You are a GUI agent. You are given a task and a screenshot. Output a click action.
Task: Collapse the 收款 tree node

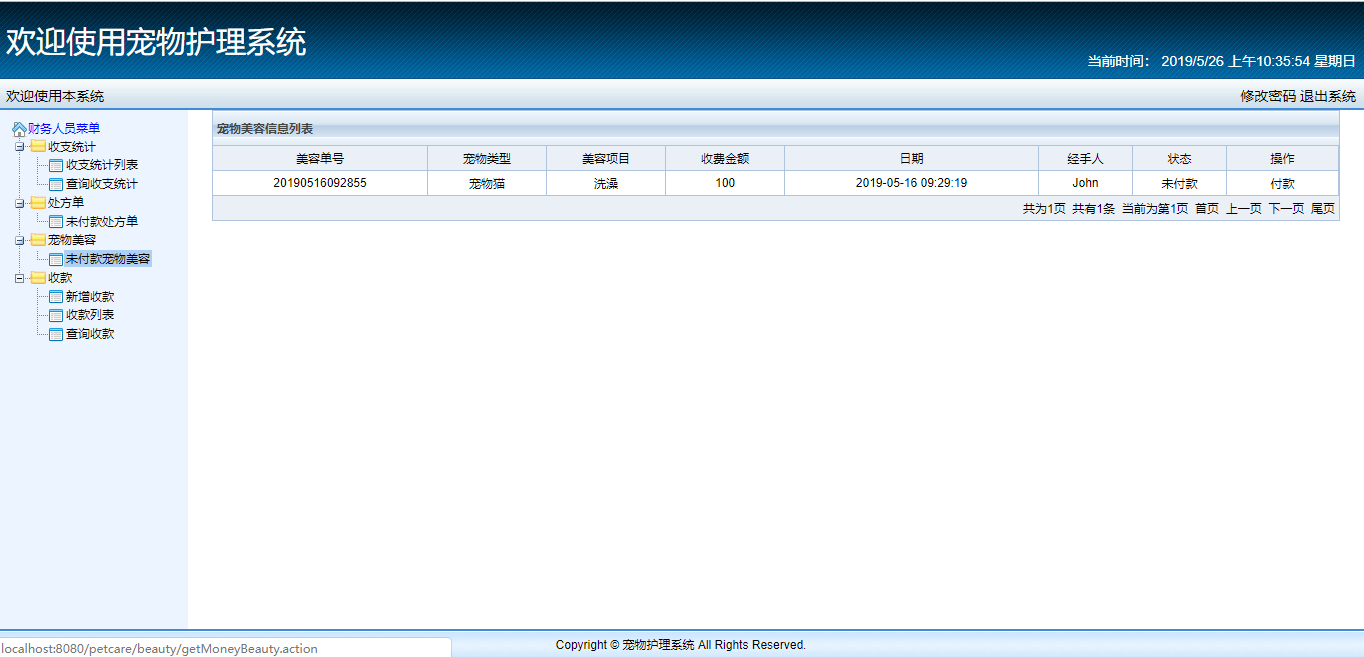tap(19, 278)
